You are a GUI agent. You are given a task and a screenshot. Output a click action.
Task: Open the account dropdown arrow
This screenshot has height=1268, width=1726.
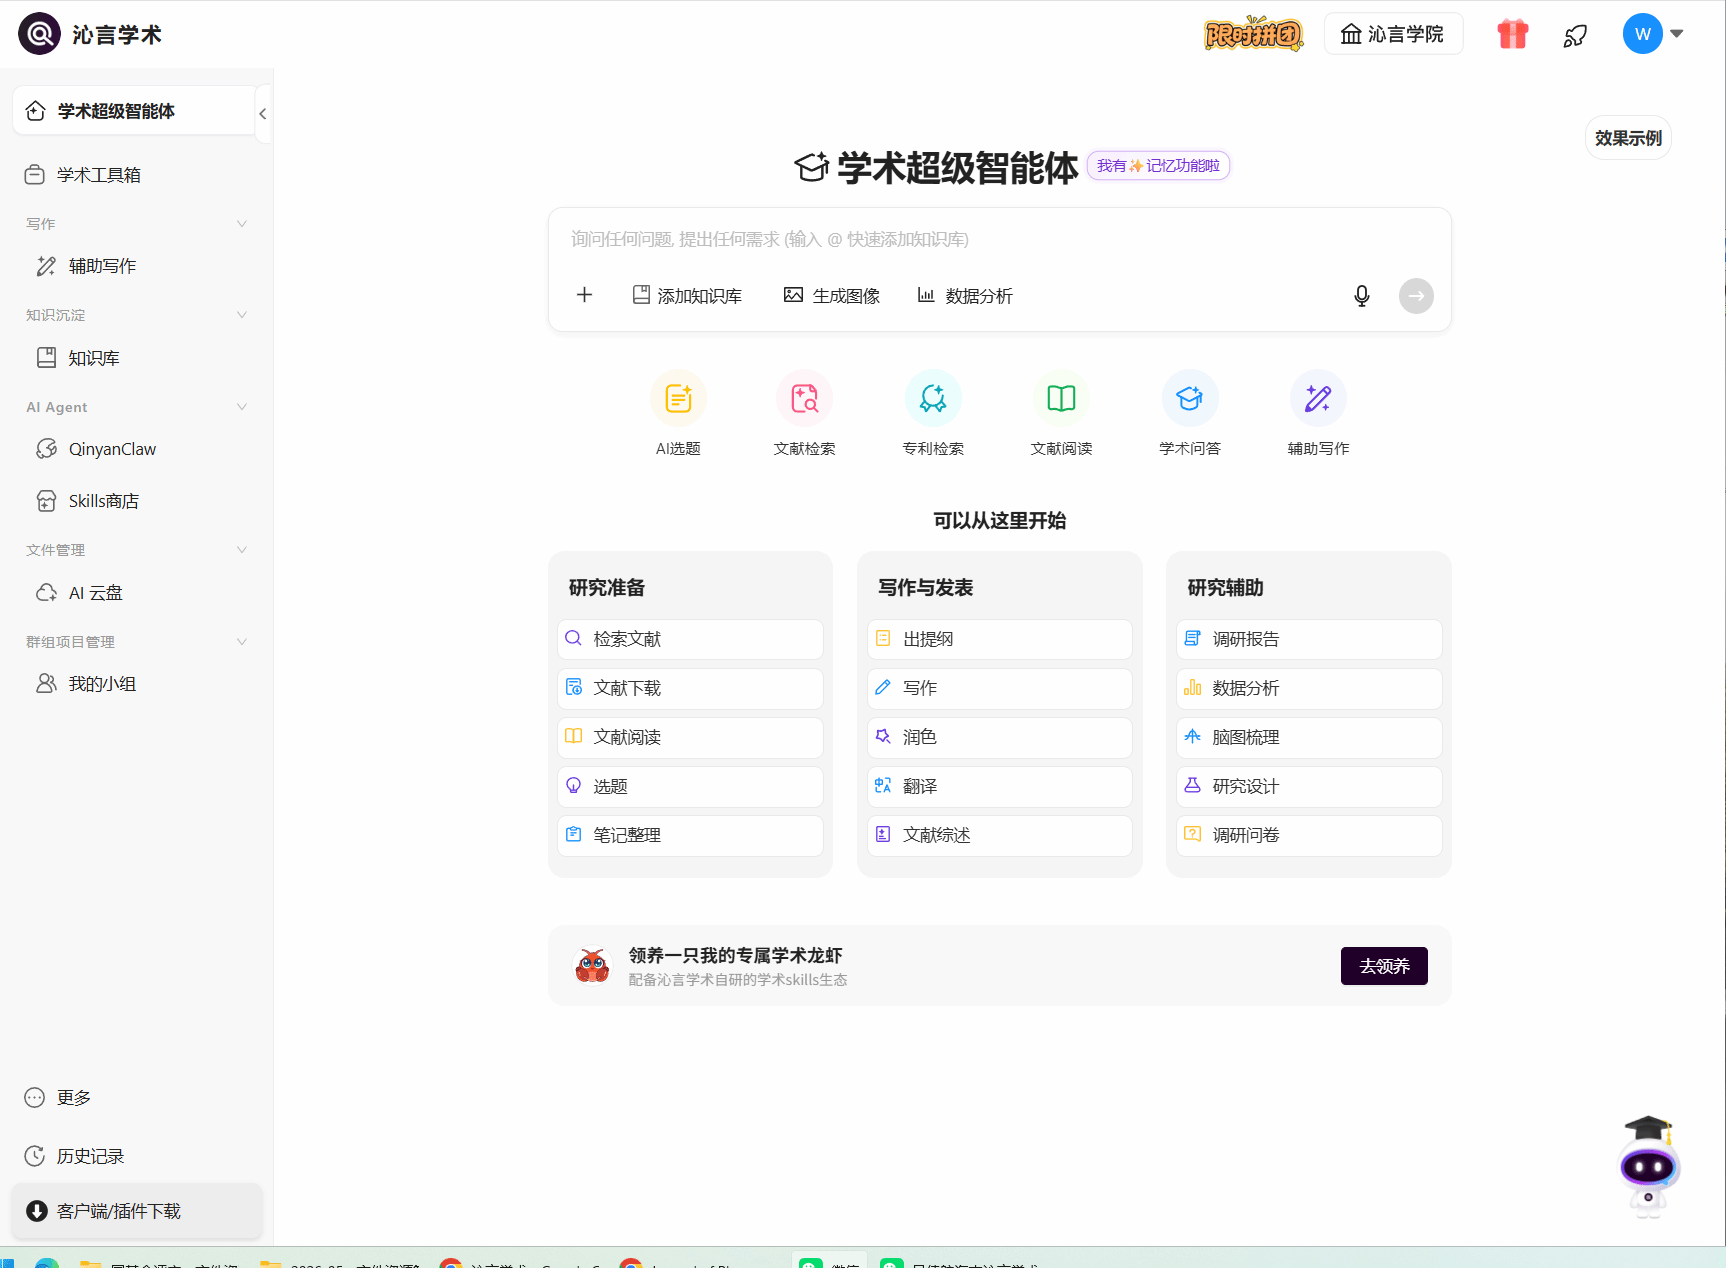click(x=1677, y=34)
